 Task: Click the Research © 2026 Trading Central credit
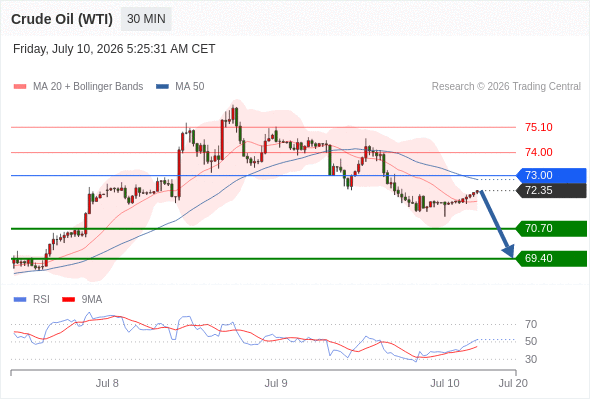coord(506,87)
